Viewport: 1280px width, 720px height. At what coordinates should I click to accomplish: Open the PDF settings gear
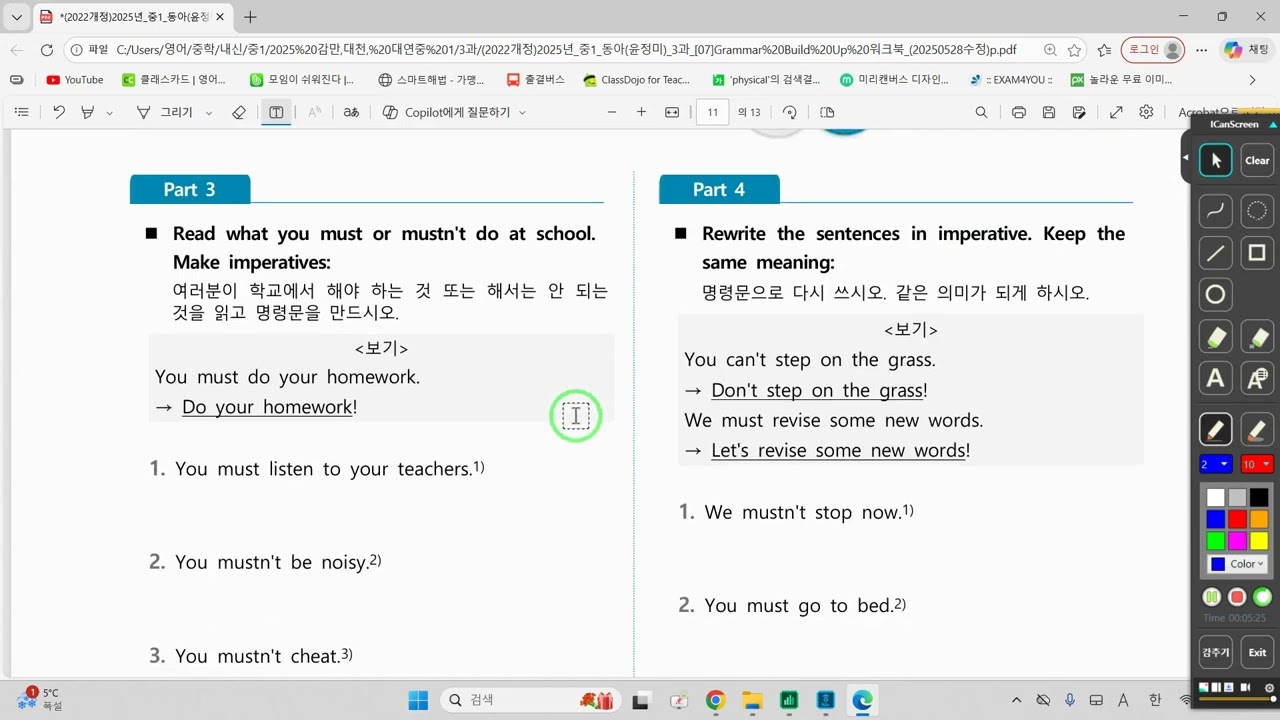pos(1147,112)
